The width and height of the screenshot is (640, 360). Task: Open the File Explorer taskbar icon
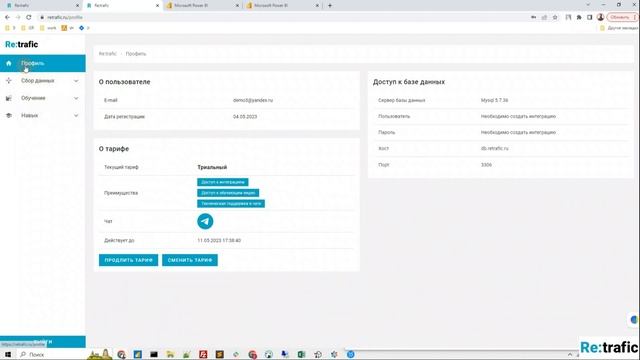coord(170,354)
